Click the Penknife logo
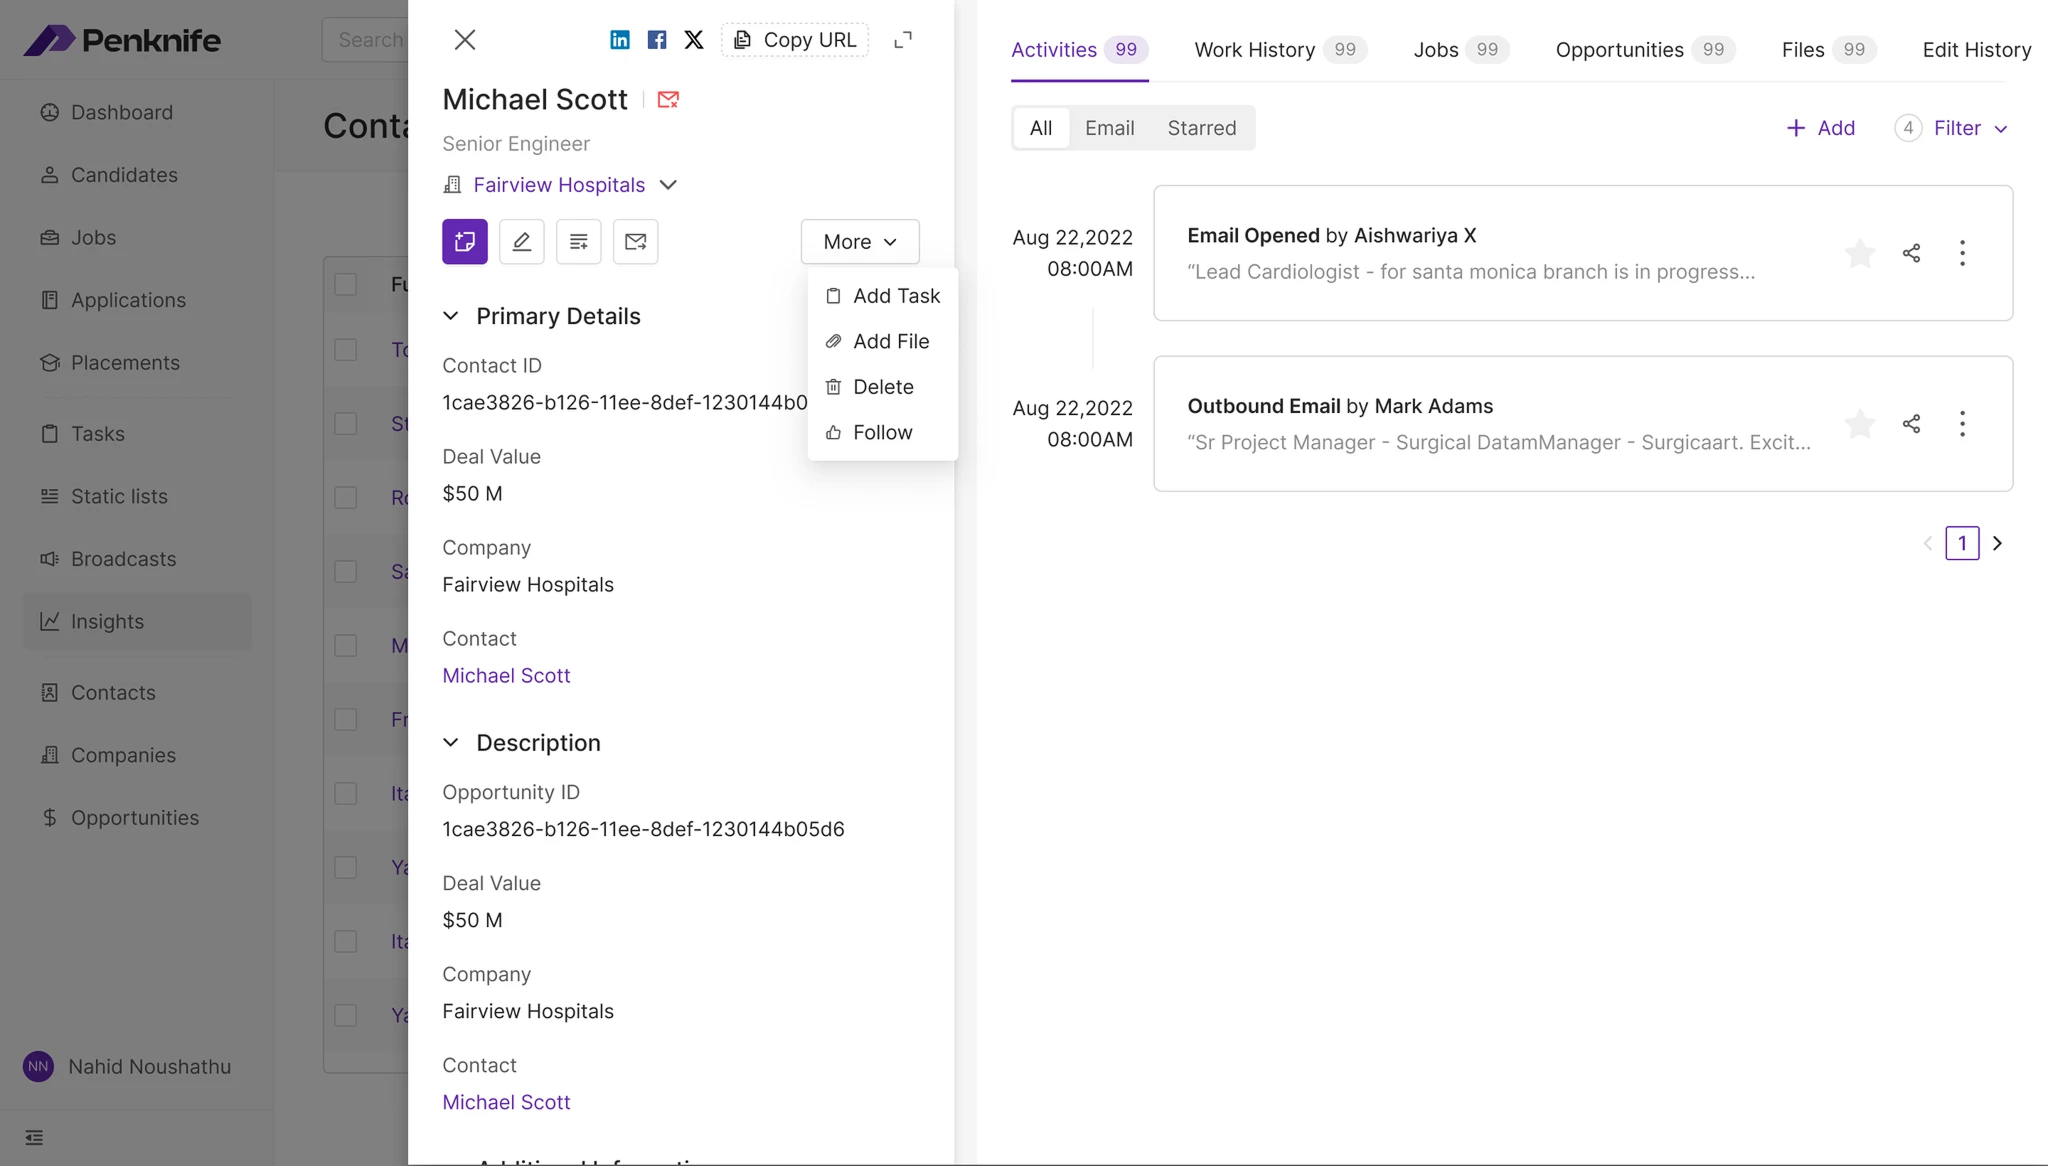Viewport: 2048px width, 1166px height. tap(122, 40)
